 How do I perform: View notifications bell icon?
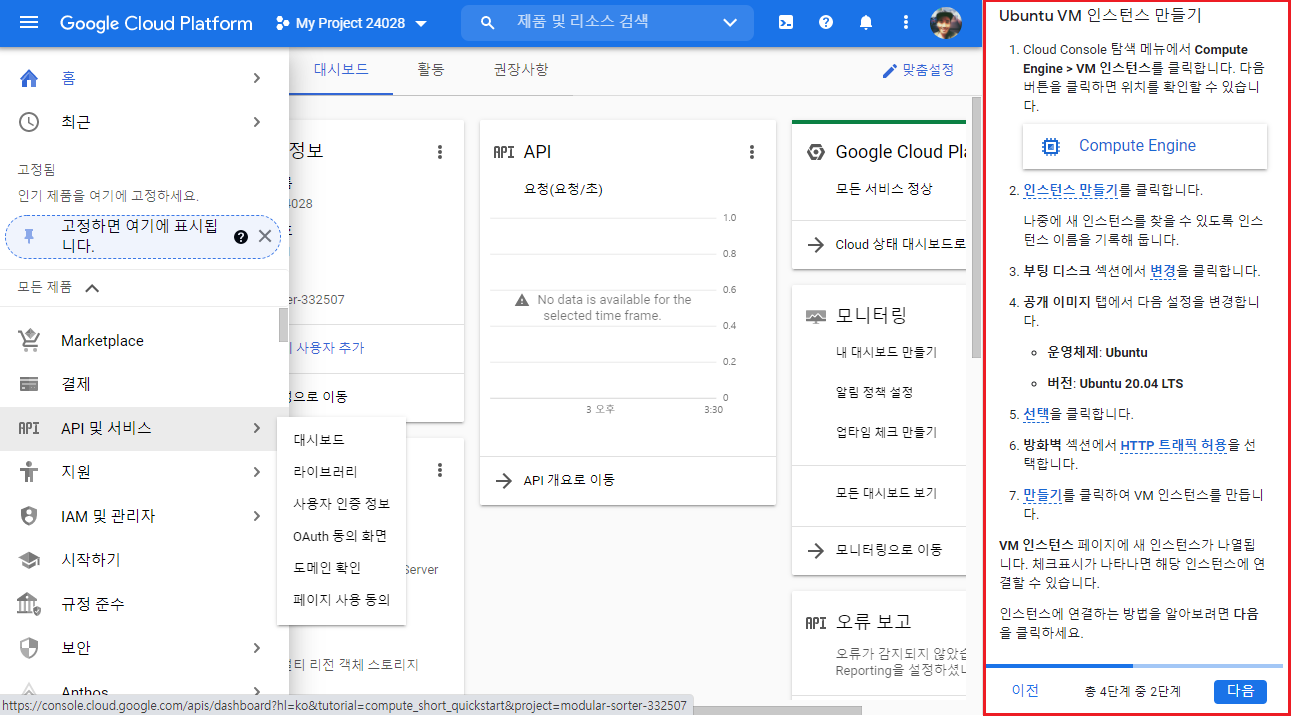(x=866, y=22)
